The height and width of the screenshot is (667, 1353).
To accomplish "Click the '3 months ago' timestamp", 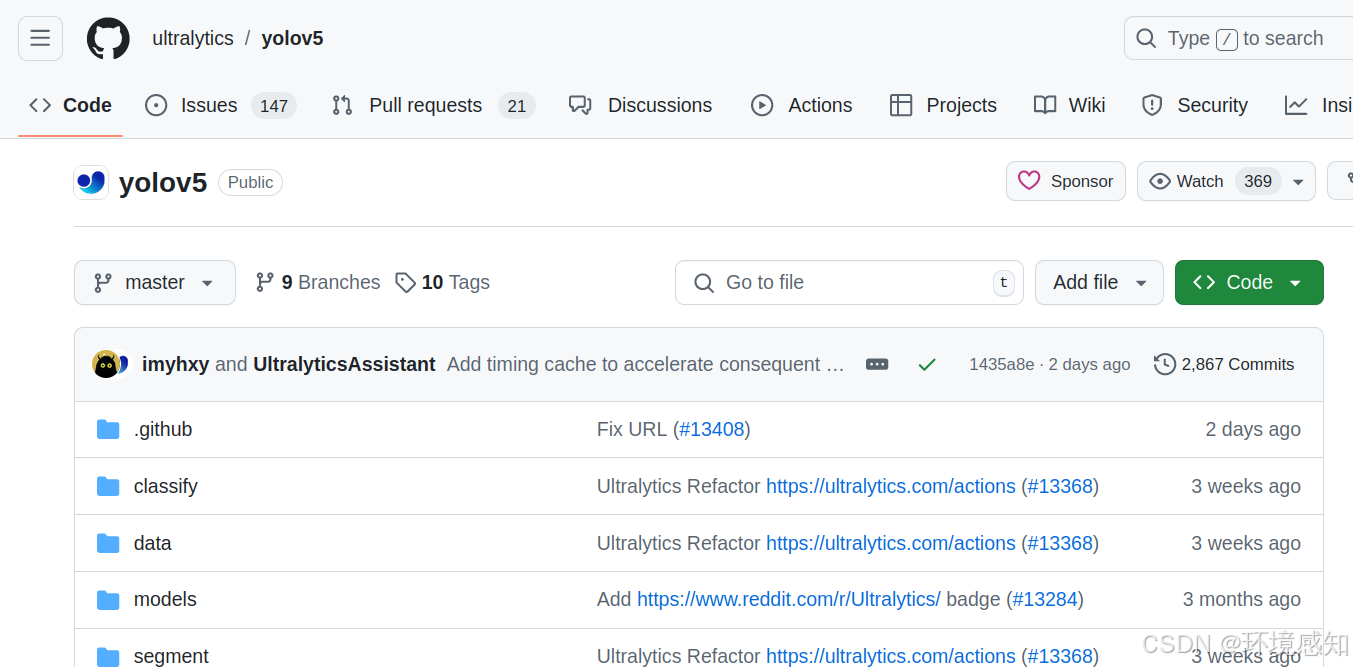I will point(1242,599).
